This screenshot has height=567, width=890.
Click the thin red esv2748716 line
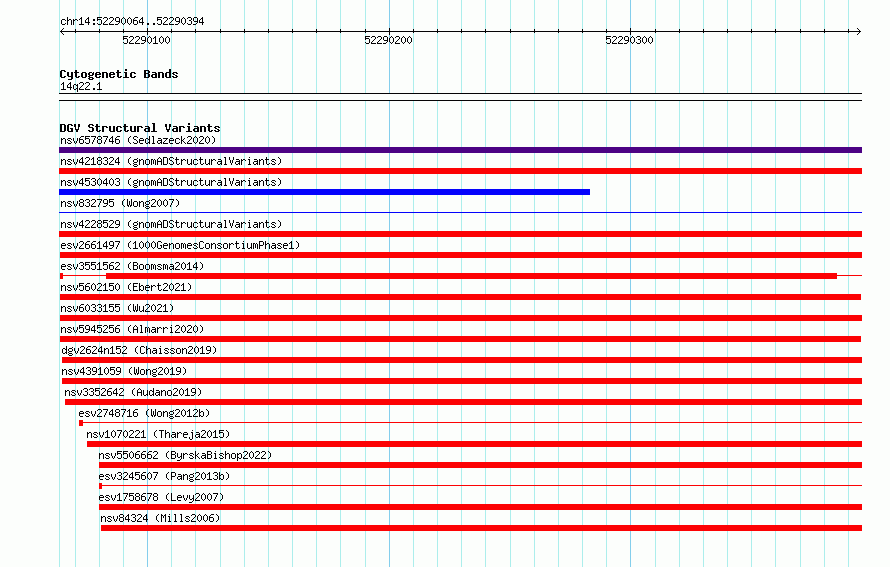[471, 423]
